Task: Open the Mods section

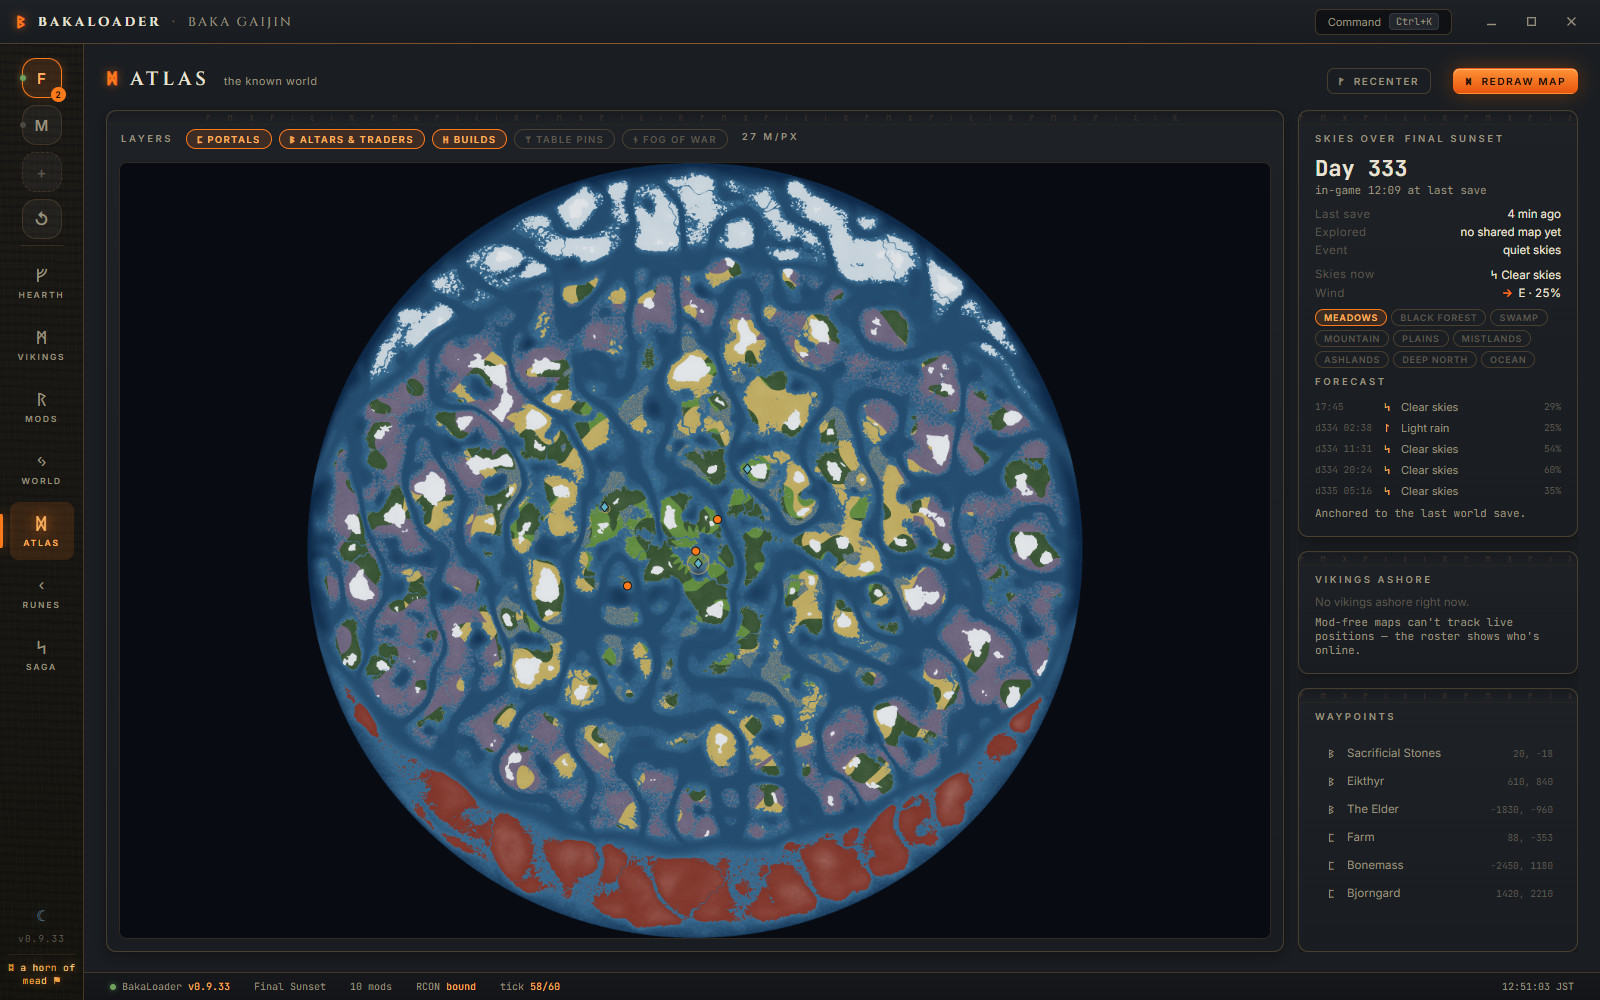Action: pyautogui.click(x=41, y=406)
